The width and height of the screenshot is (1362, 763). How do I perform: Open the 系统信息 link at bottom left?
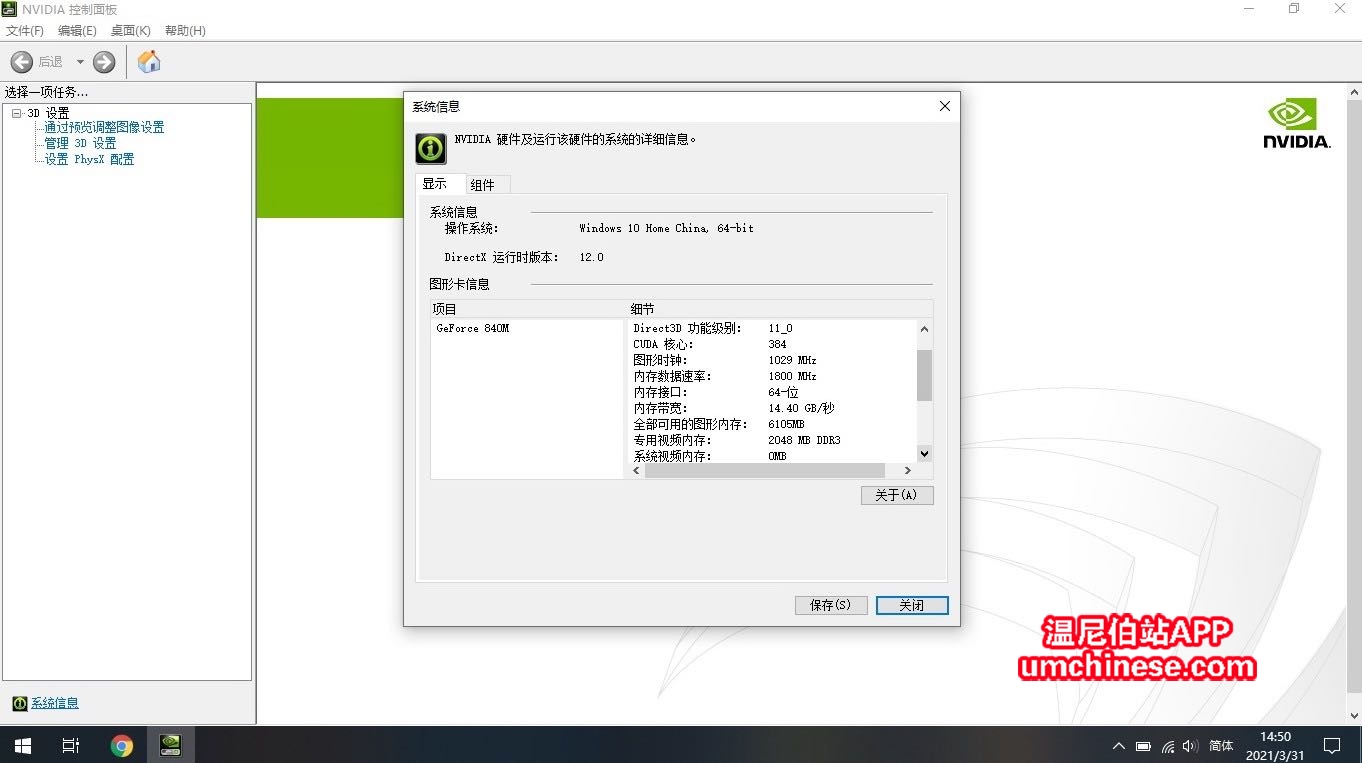point(55,704)
